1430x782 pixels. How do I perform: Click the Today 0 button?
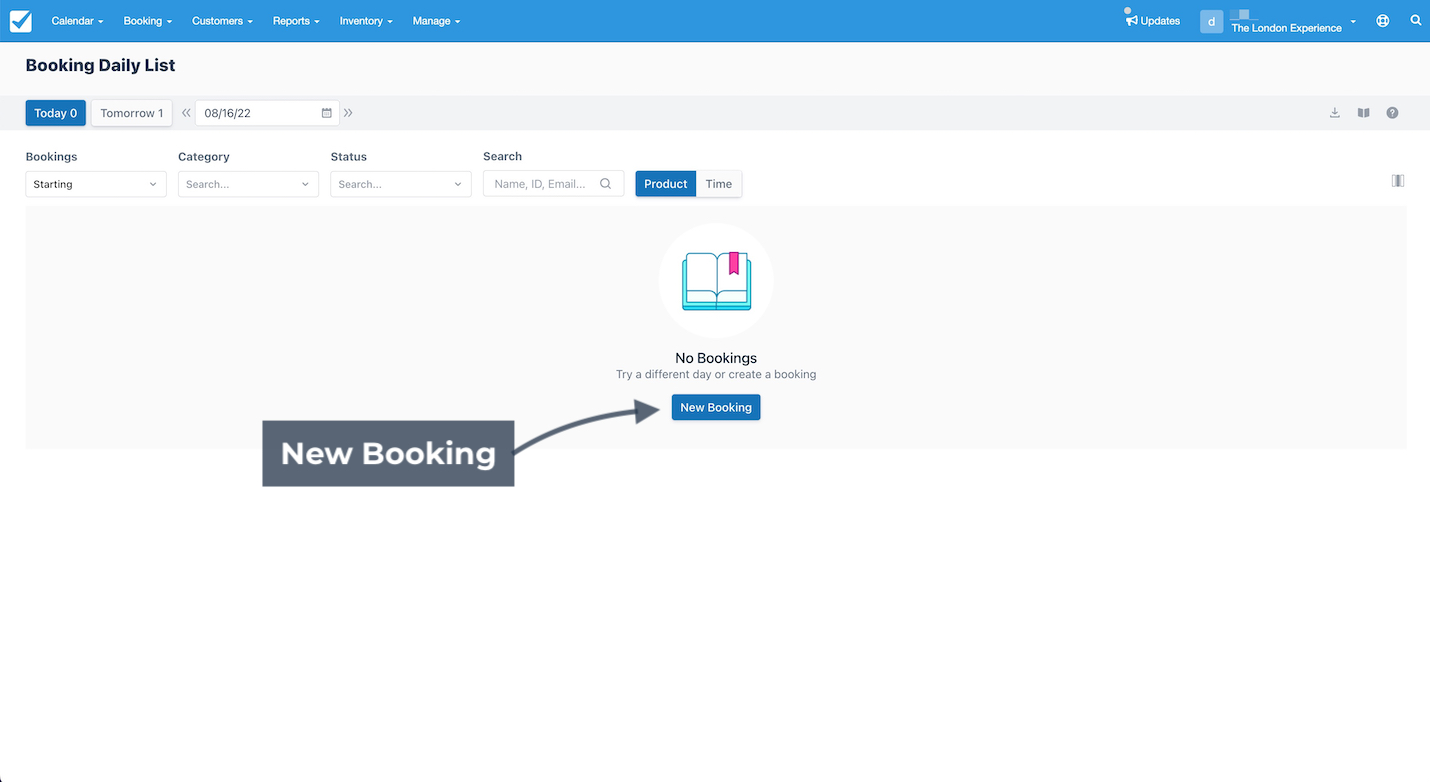click(56, 113)
